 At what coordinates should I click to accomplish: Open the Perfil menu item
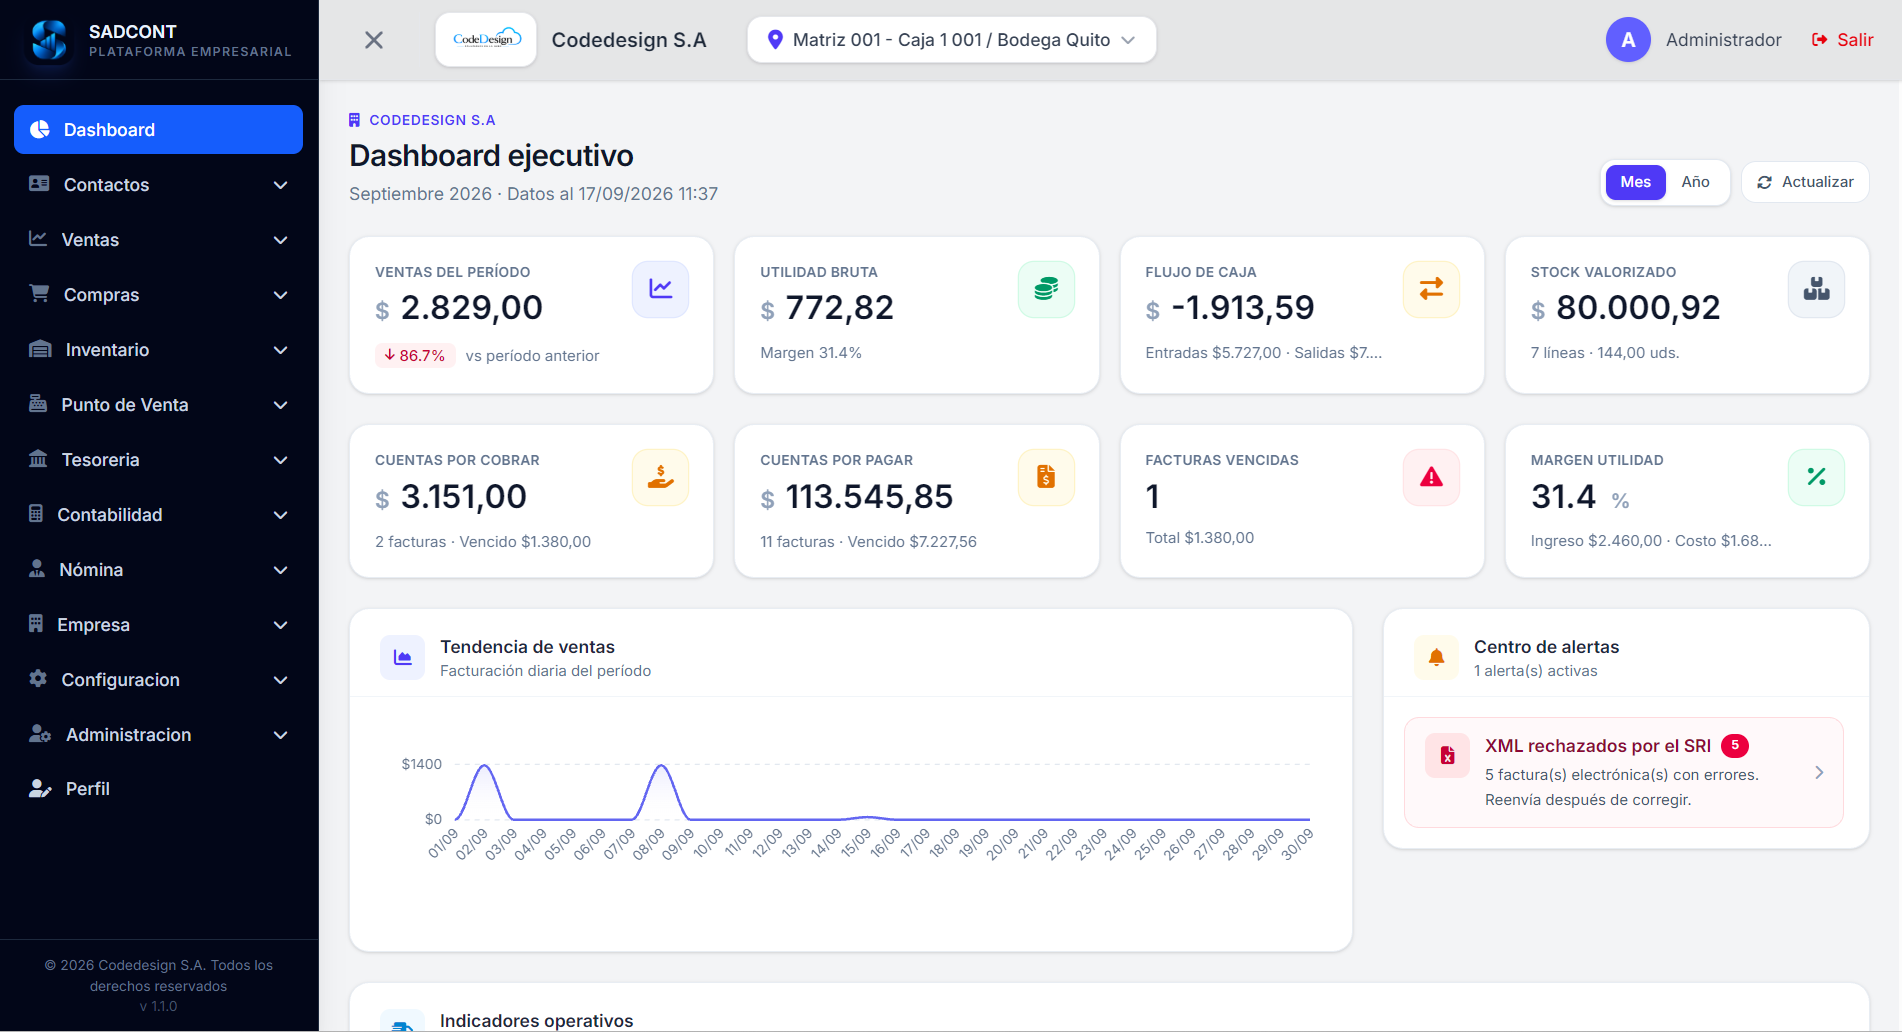point(158,789)
